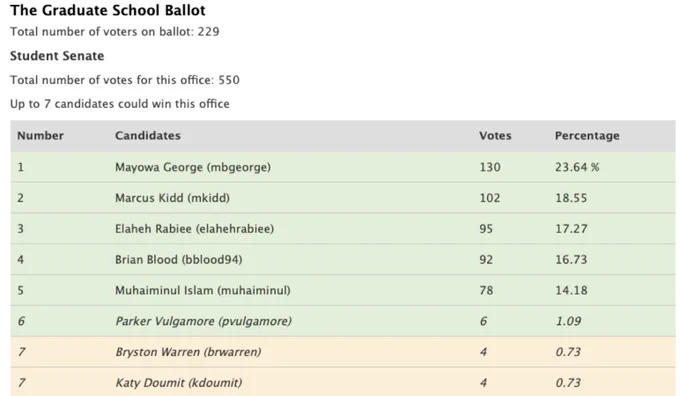
Task: Click the Candidates column header
Action: click(x=148, y=136)
